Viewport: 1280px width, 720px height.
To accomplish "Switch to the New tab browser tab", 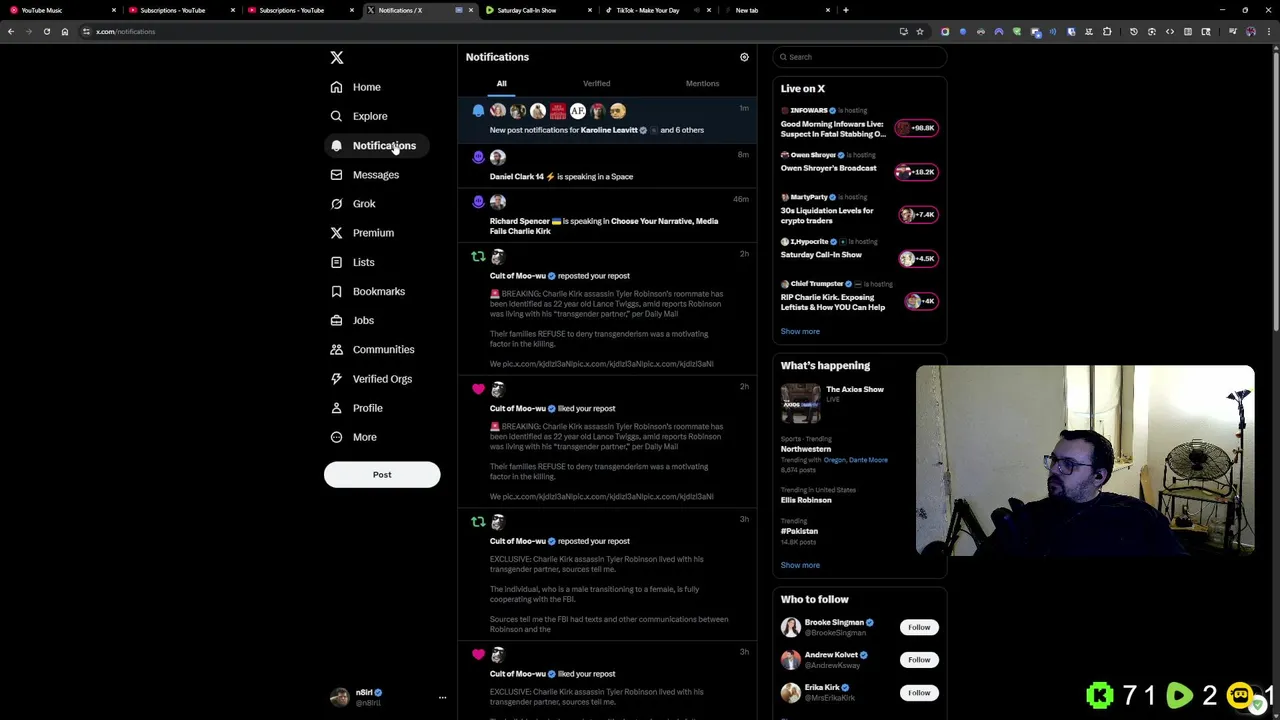I will (776, 10).
